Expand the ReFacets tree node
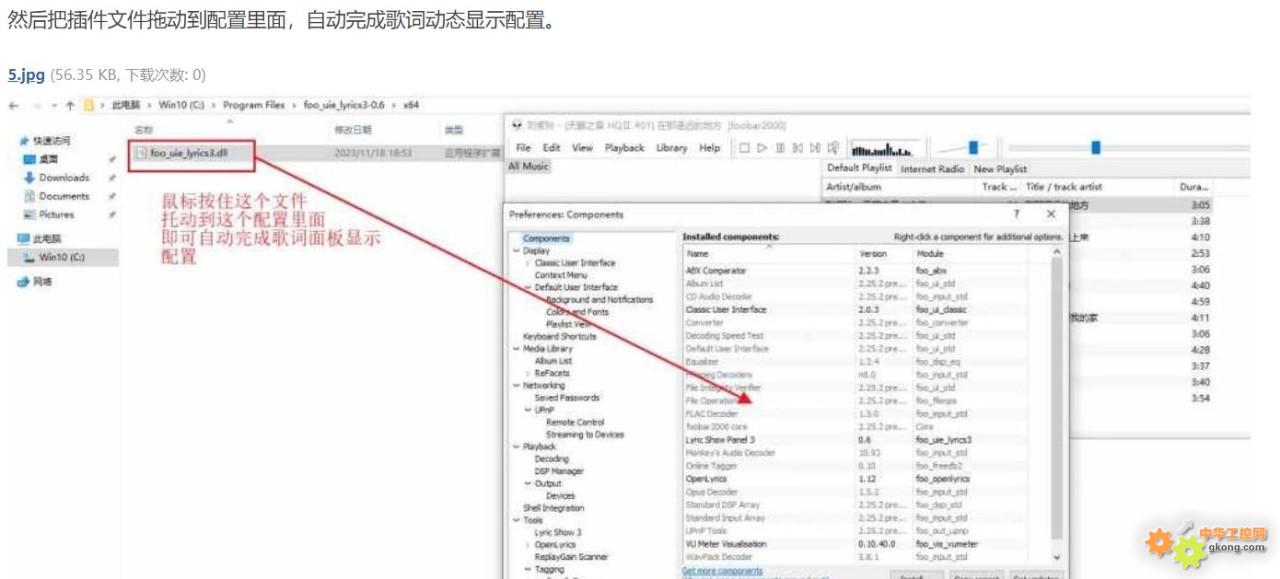 [528, 373]
